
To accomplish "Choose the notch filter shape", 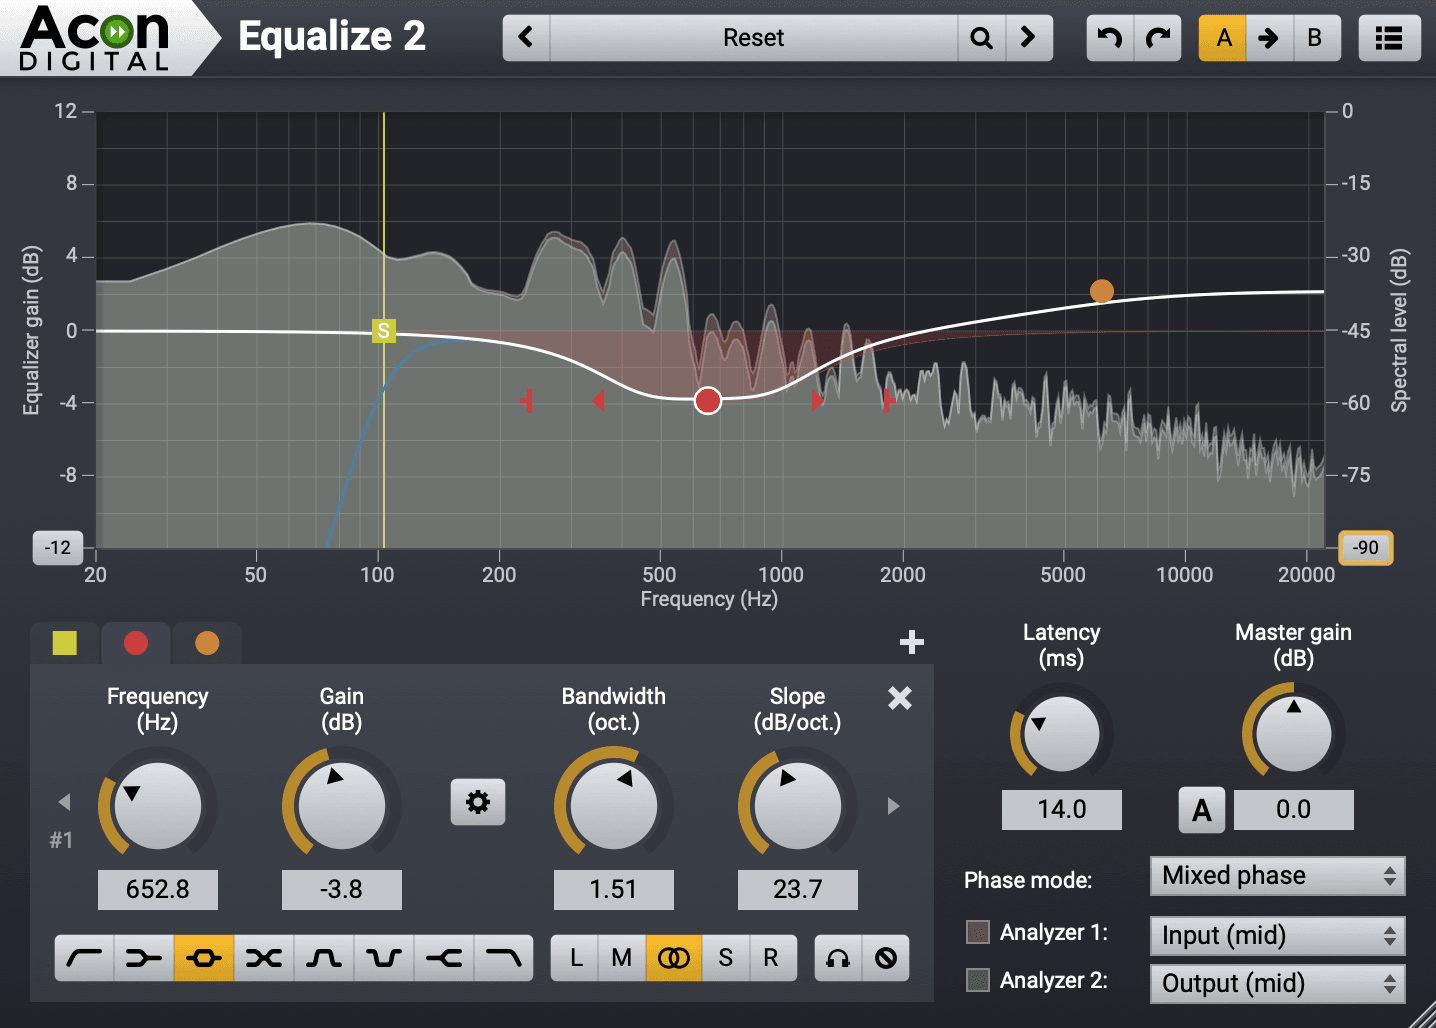I will point(384,957).
